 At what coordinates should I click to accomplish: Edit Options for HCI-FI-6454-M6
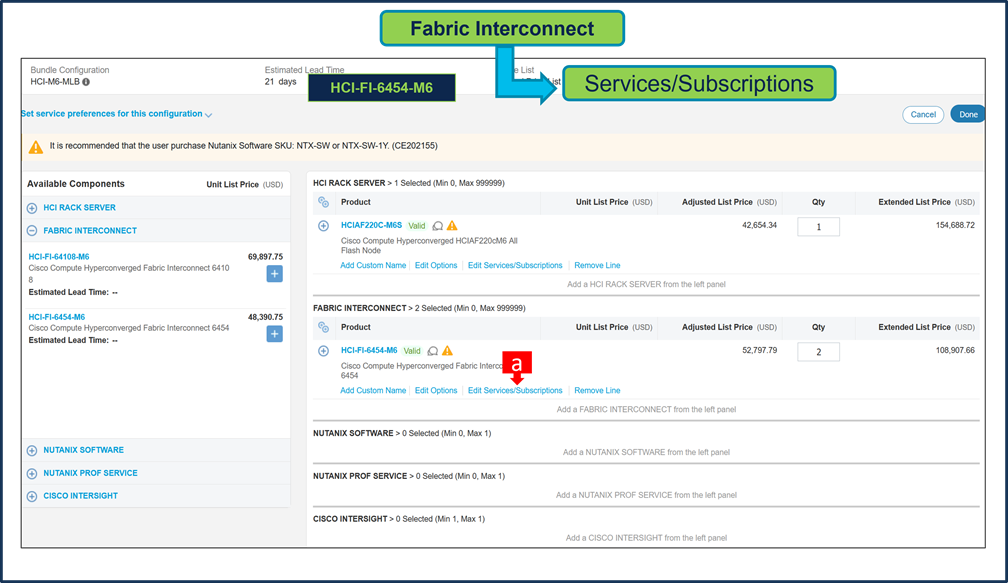436,391
